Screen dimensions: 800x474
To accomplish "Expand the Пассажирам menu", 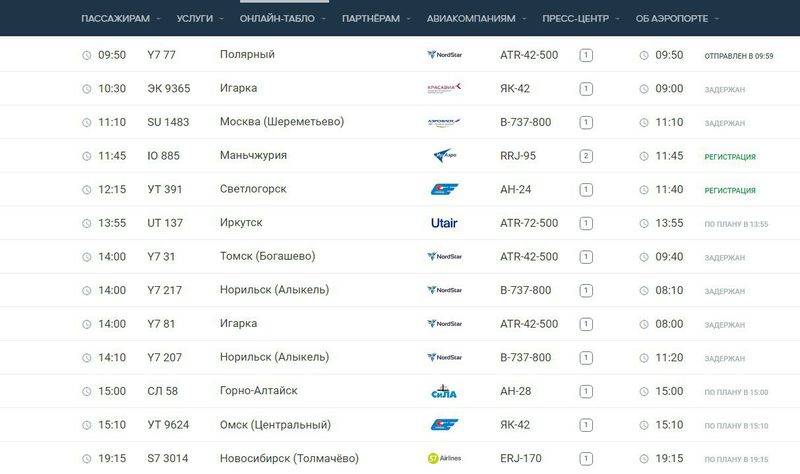I will [x=121, y=18].
